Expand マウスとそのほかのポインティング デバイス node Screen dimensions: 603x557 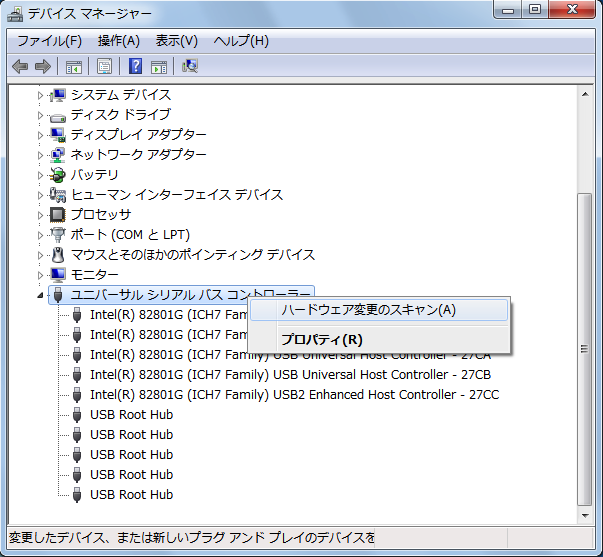(40, 255)
